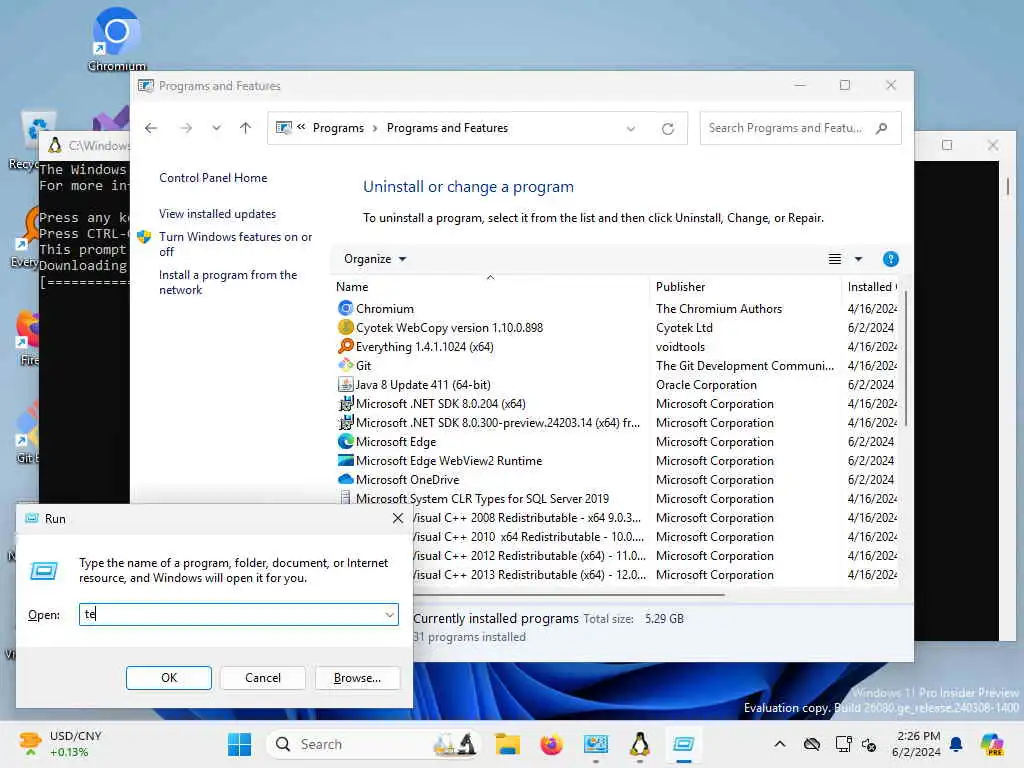
Task: Sort by Name column header
Action: click(490, 286)
